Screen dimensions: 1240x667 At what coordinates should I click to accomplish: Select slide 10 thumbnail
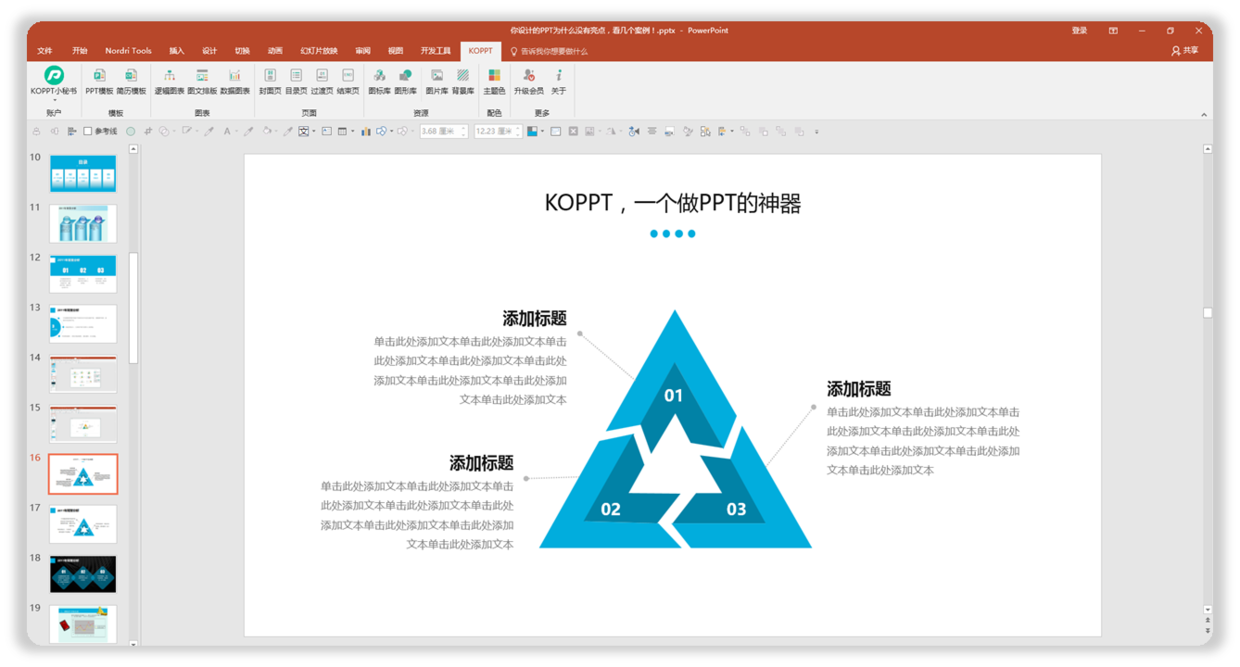point(83,174)
